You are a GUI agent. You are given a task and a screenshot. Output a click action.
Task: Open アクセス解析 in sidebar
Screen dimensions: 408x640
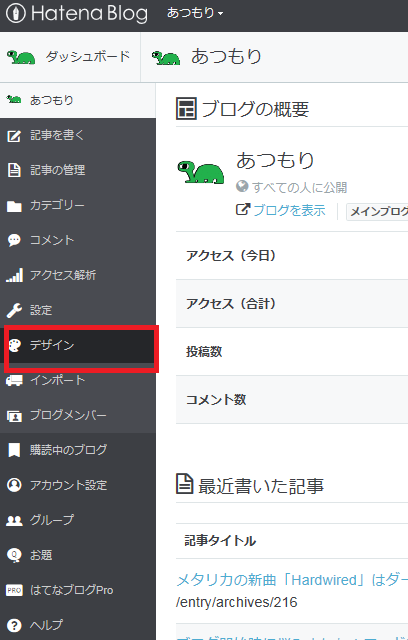click(78, 276)
